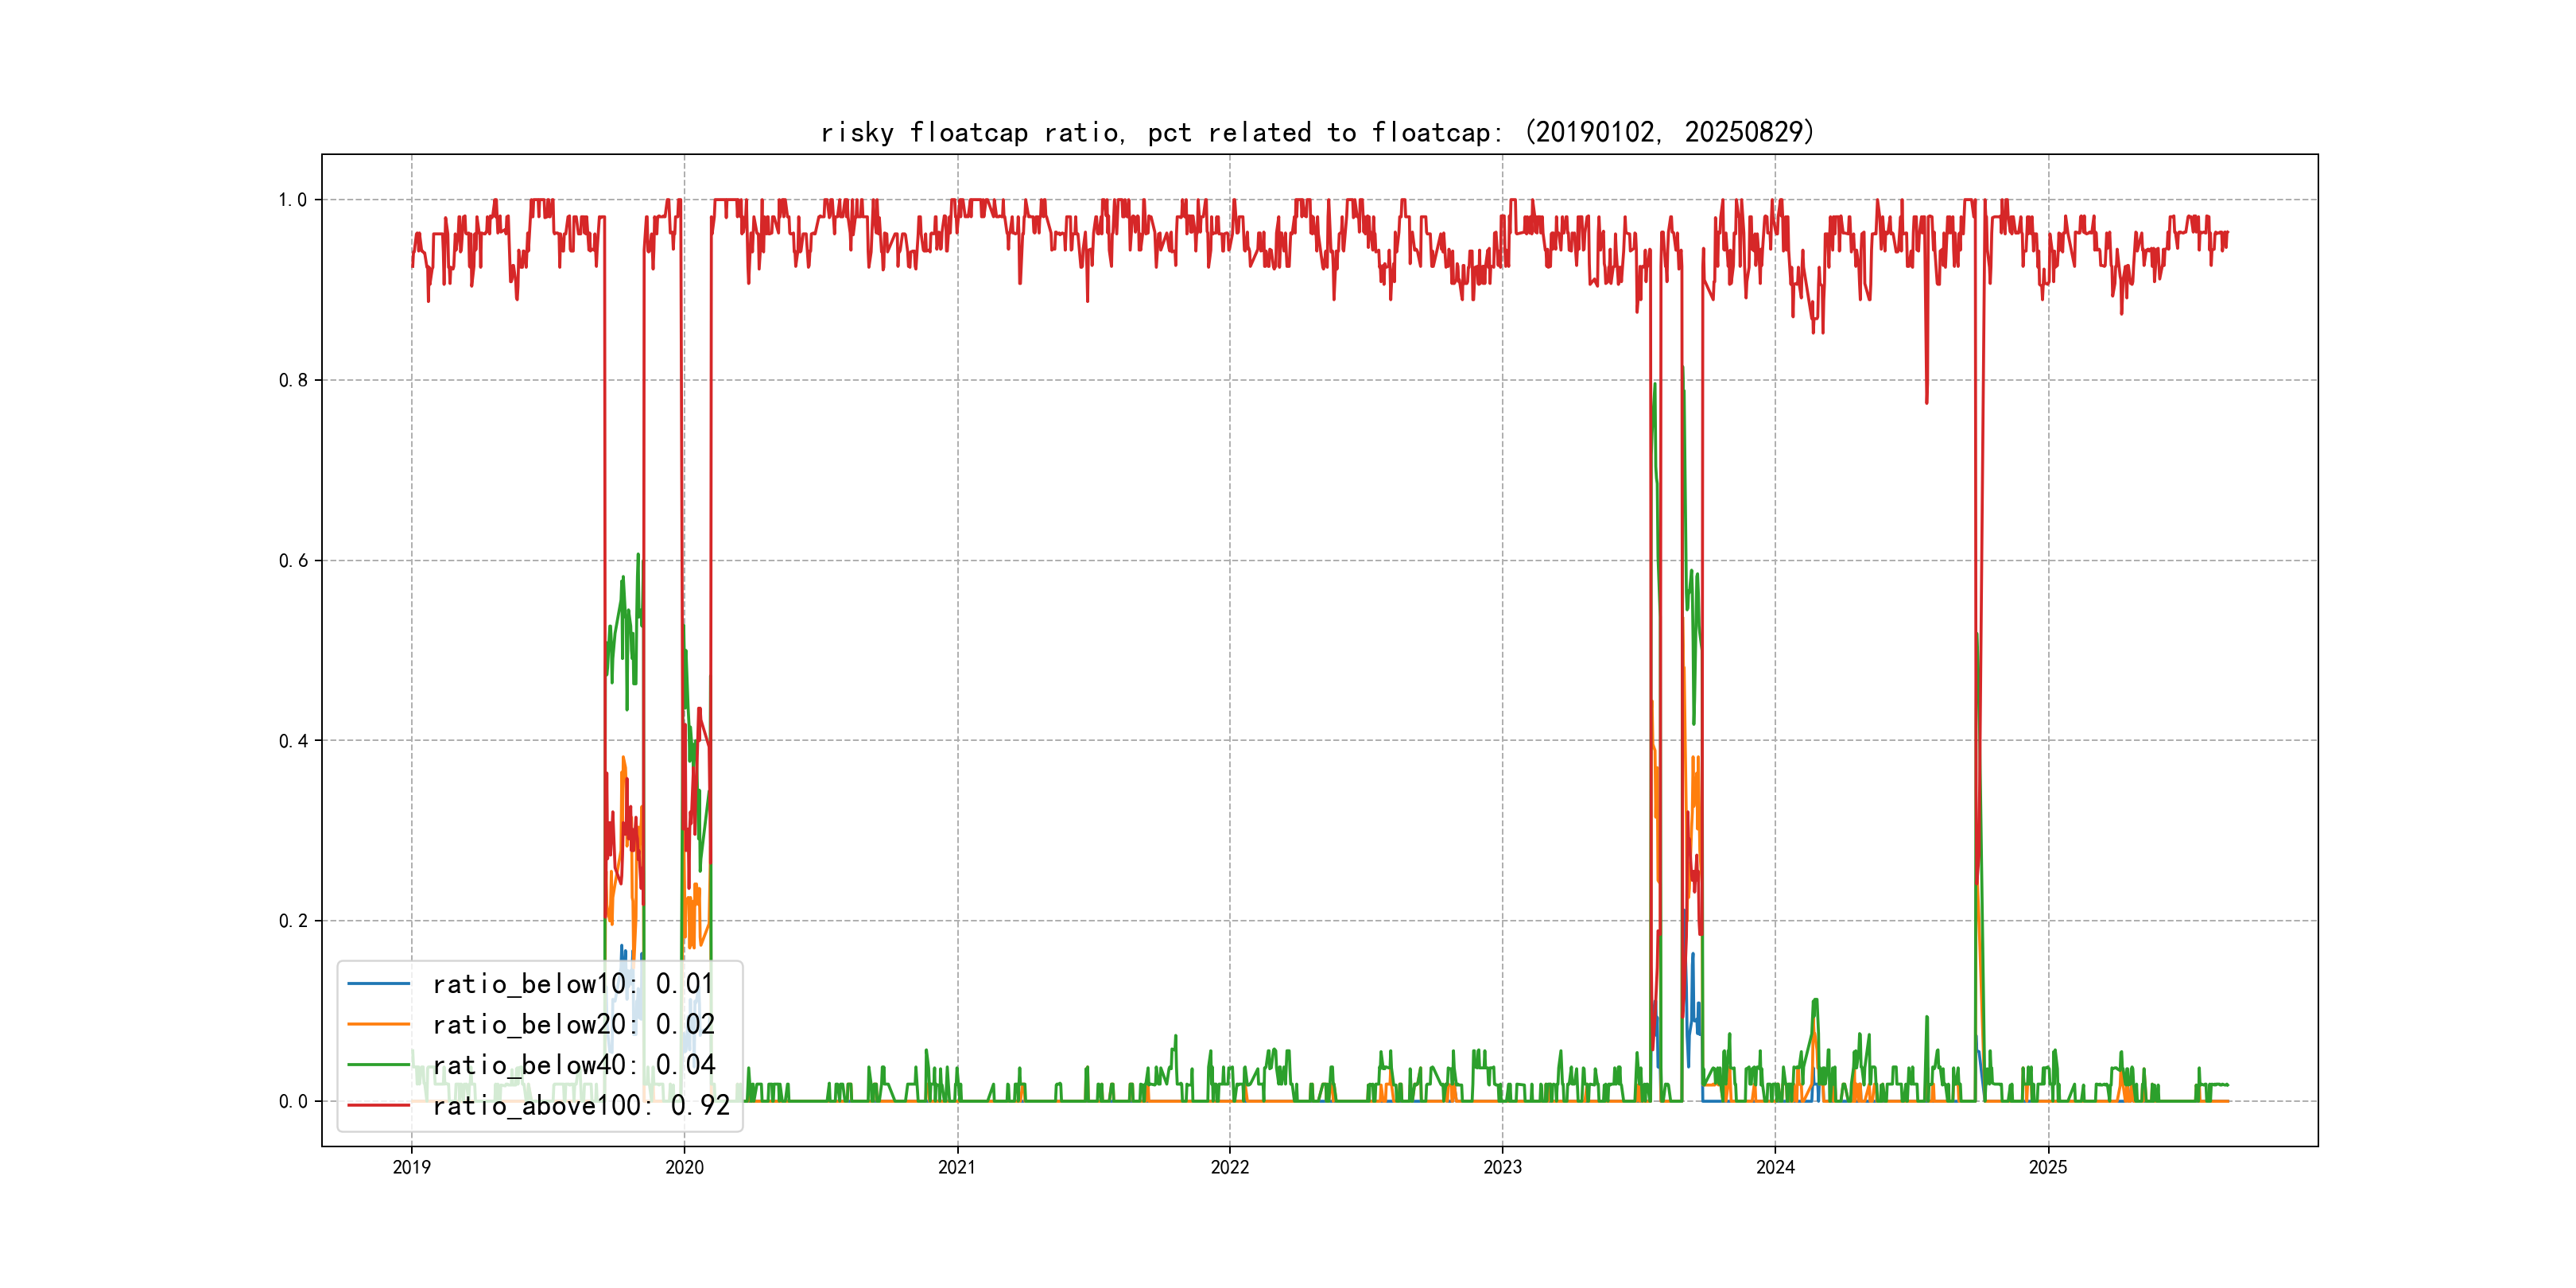2576x1288 pixels.
Task: Click the orange ratio_below20 legend line
Action: click(x=378, y=1024)
